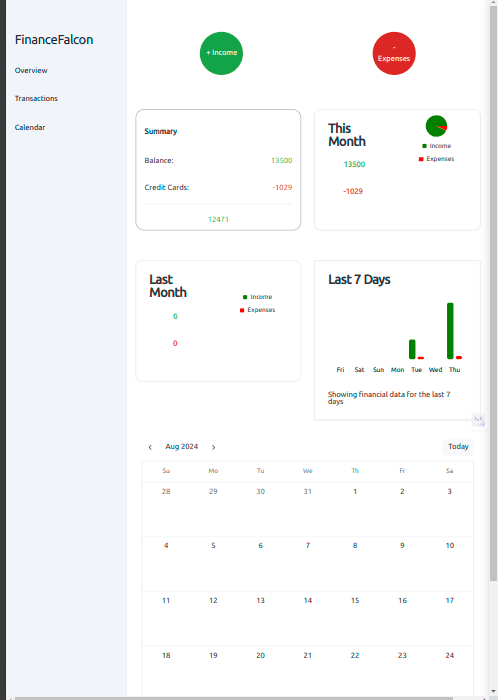This screenshot has height=700, width=498.
Task: Click 13500 income figure in This Month
Action: tap(354, 164)
